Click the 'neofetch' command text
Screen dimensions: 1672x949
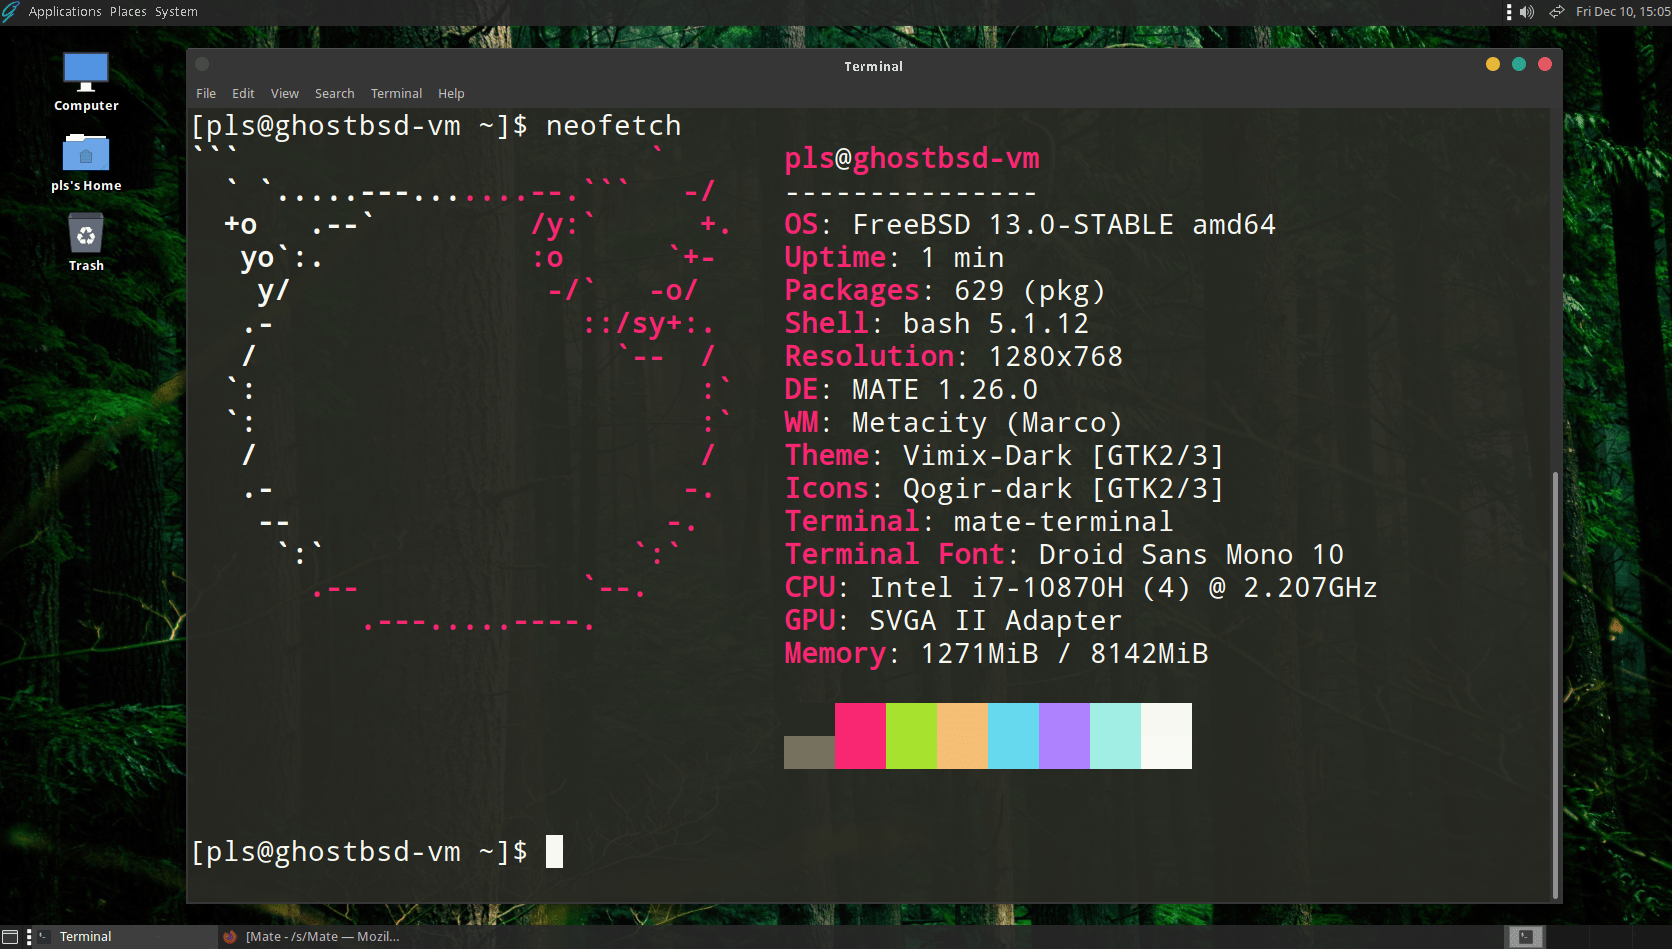[x=613, y=125]
